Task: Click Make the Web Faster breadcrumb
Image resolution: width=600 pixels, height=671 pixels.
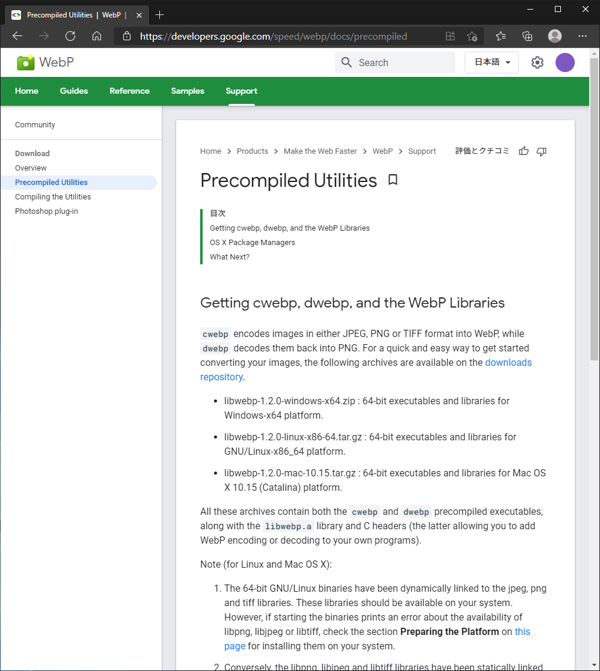Action: tap(320, 151)
